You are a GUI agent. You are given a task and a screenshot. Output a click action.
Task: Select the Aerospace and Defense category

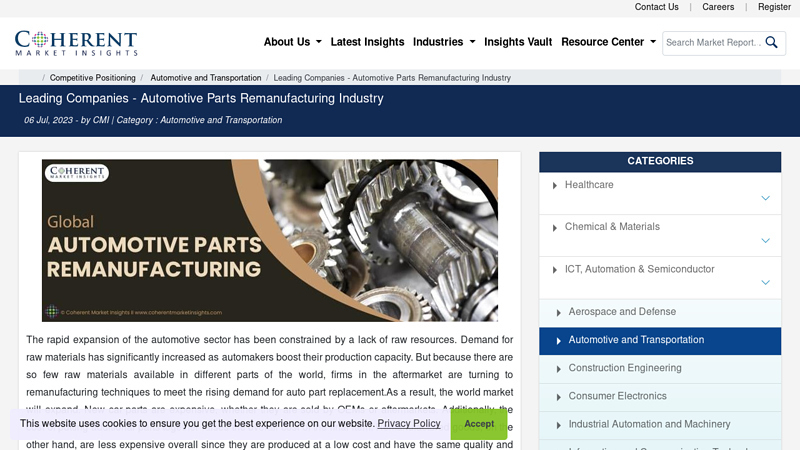coord(622,311)
